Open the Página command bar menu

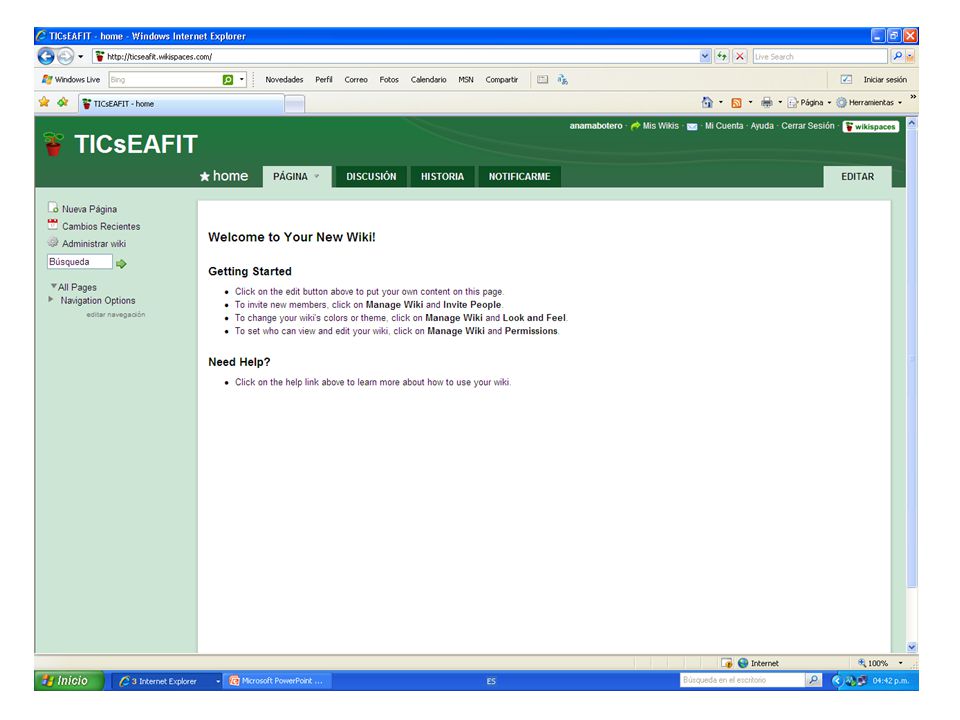[809, 102]
